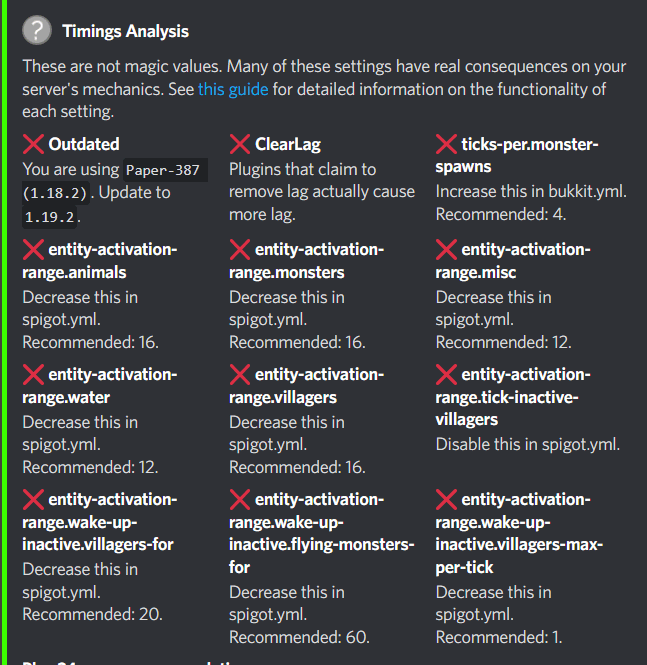
Task: Click the red X beside ticks-per.monster-spawns
Action: coord(447,144)
